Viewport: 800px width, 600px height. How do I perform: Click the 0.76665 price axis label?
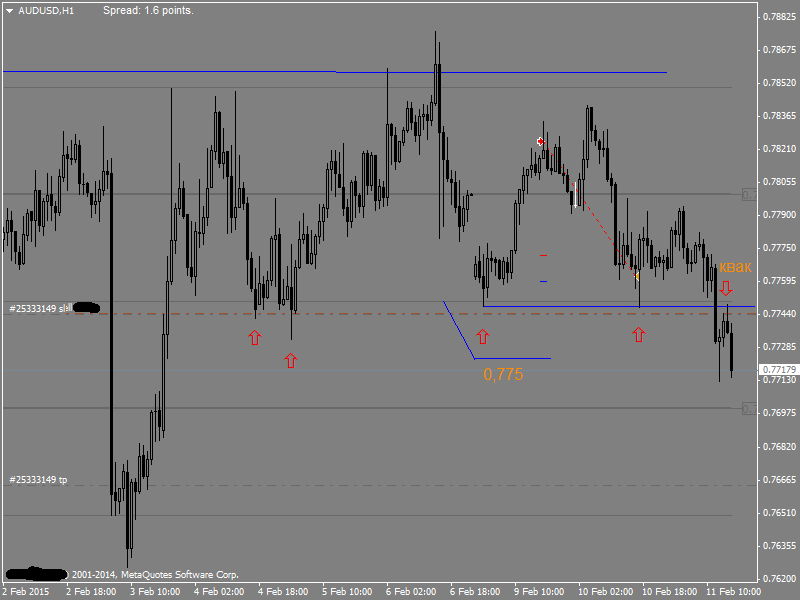779,480
